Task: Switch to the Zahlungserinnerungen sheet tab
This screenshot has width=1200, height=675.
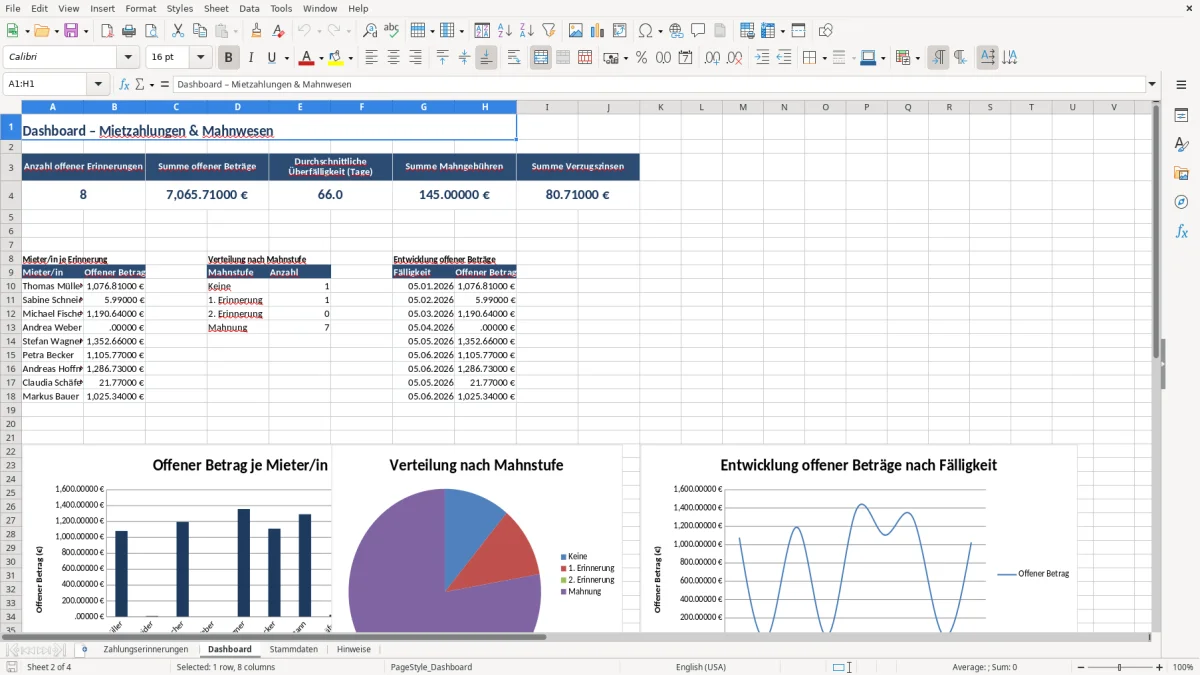Action: [x=145, y=650]
